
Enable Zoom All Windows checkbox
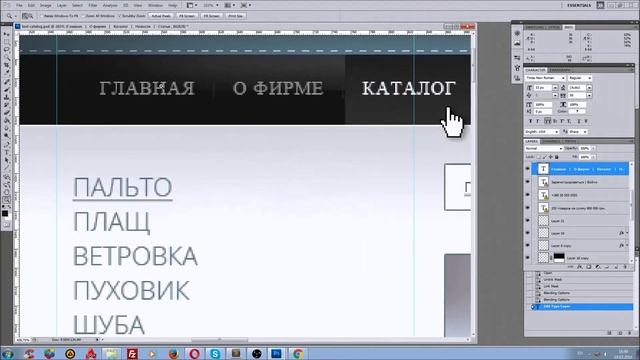83,16
